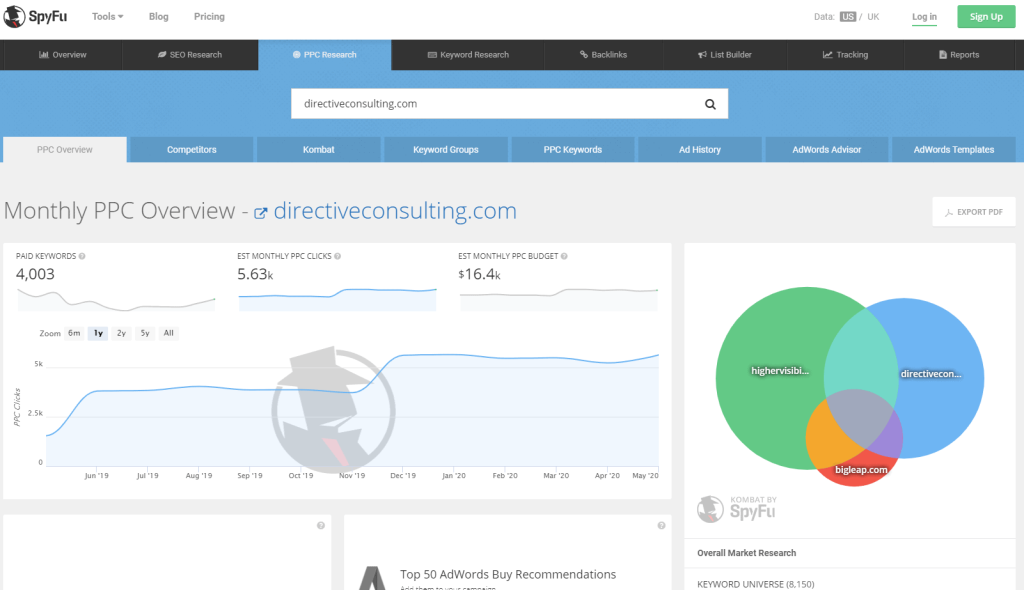Viewport: 1024px width, 590px height.
Task: Click the SpyFu logo in header
Action: [35, 16]
